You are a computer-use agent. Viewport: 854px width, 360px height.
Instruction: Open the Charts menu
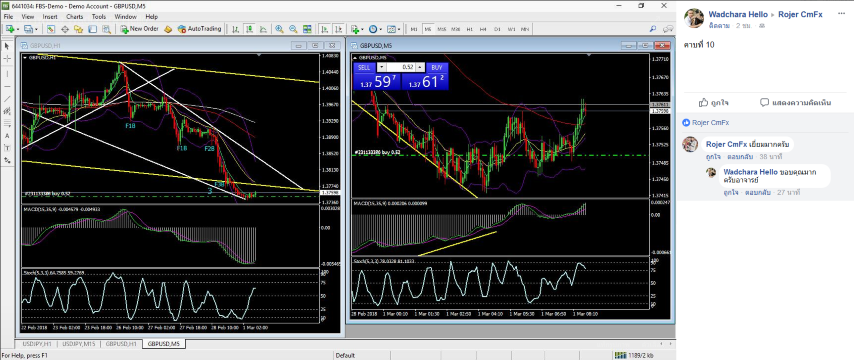coord(74,17)
